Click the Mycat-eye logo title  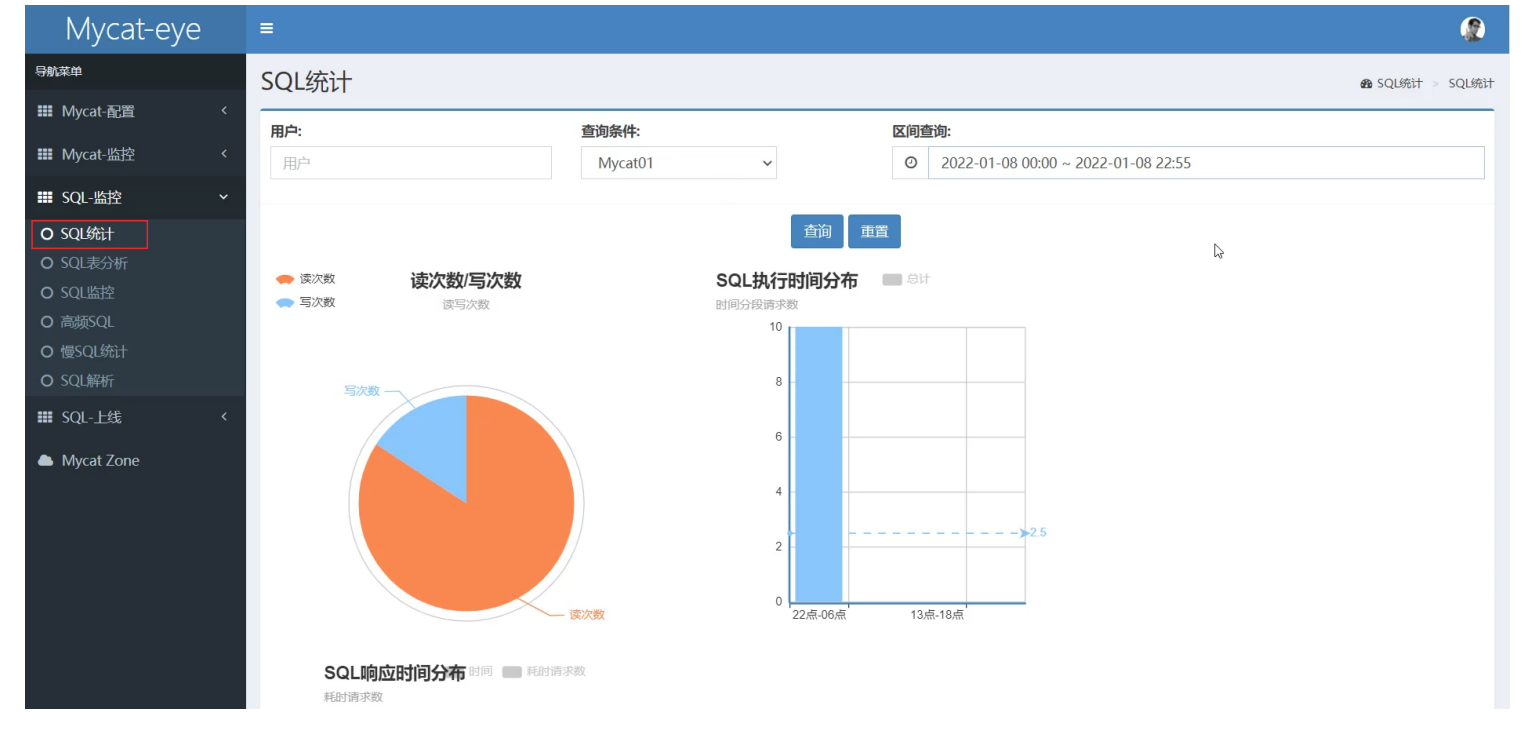tap(133, 29)
